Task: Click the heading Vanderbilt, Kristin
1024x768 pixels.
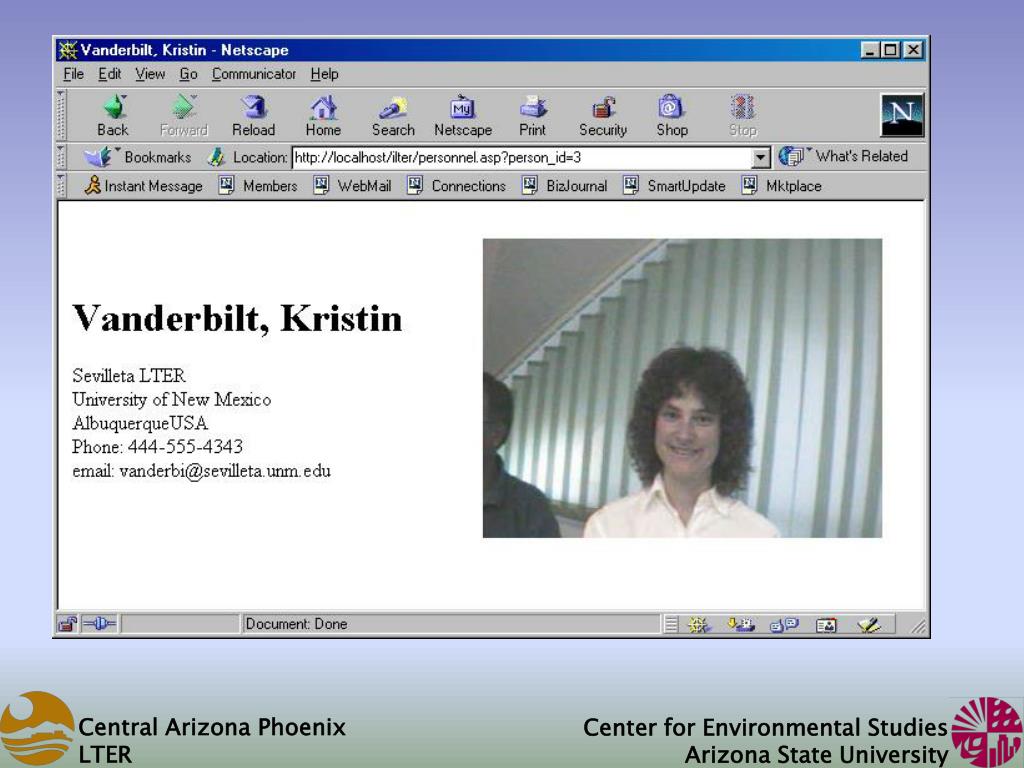Action: (237, 319)
